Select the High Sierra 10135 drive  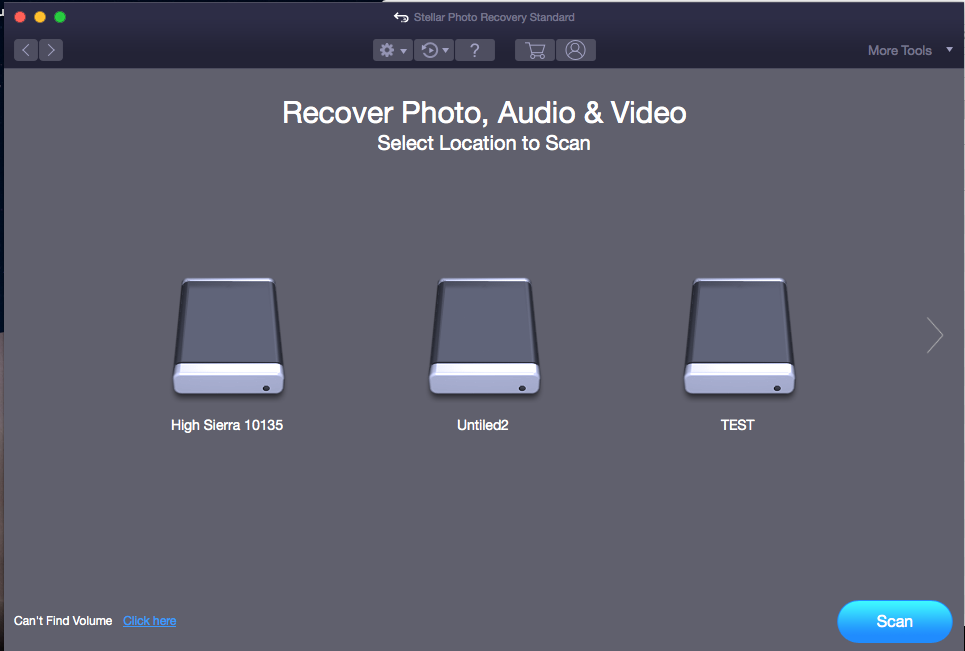point(228,336)
